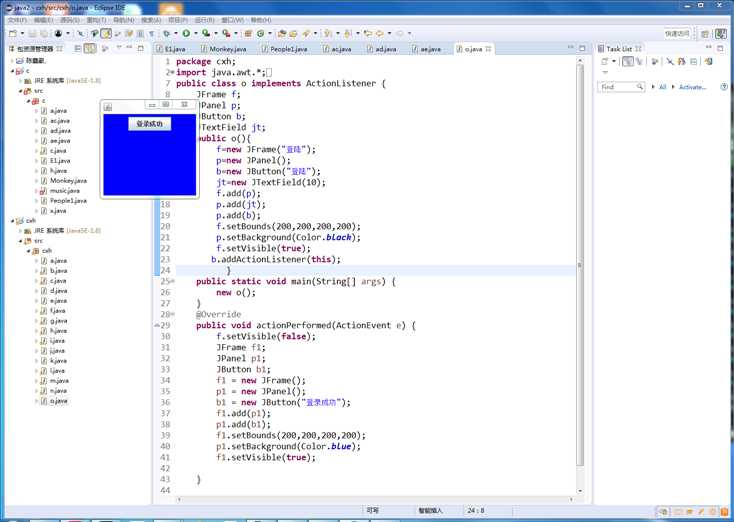The width and height of the screenshot is (734, 522).
Task: Expand the music.java tree node
Action: pos(36,191)
